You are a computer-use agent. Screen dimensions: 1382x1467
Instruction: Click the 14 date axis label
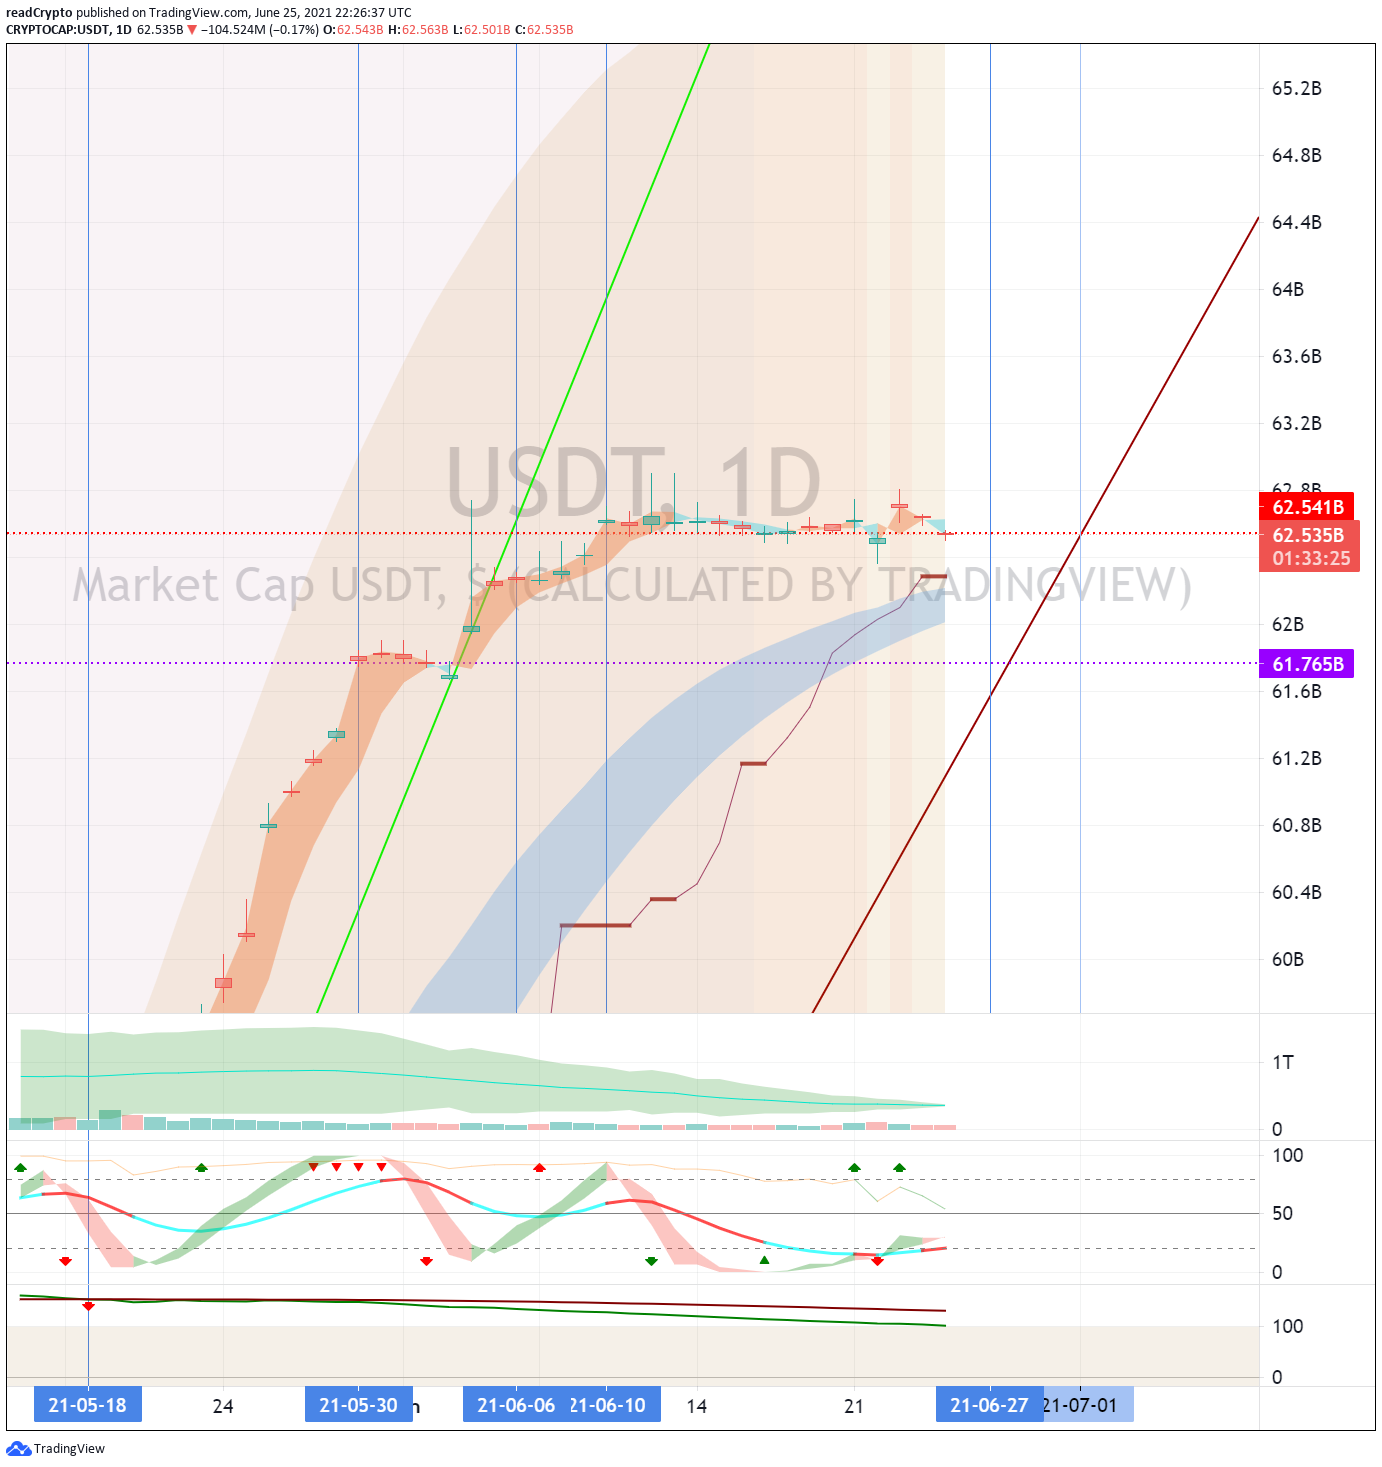point(697,1406)
